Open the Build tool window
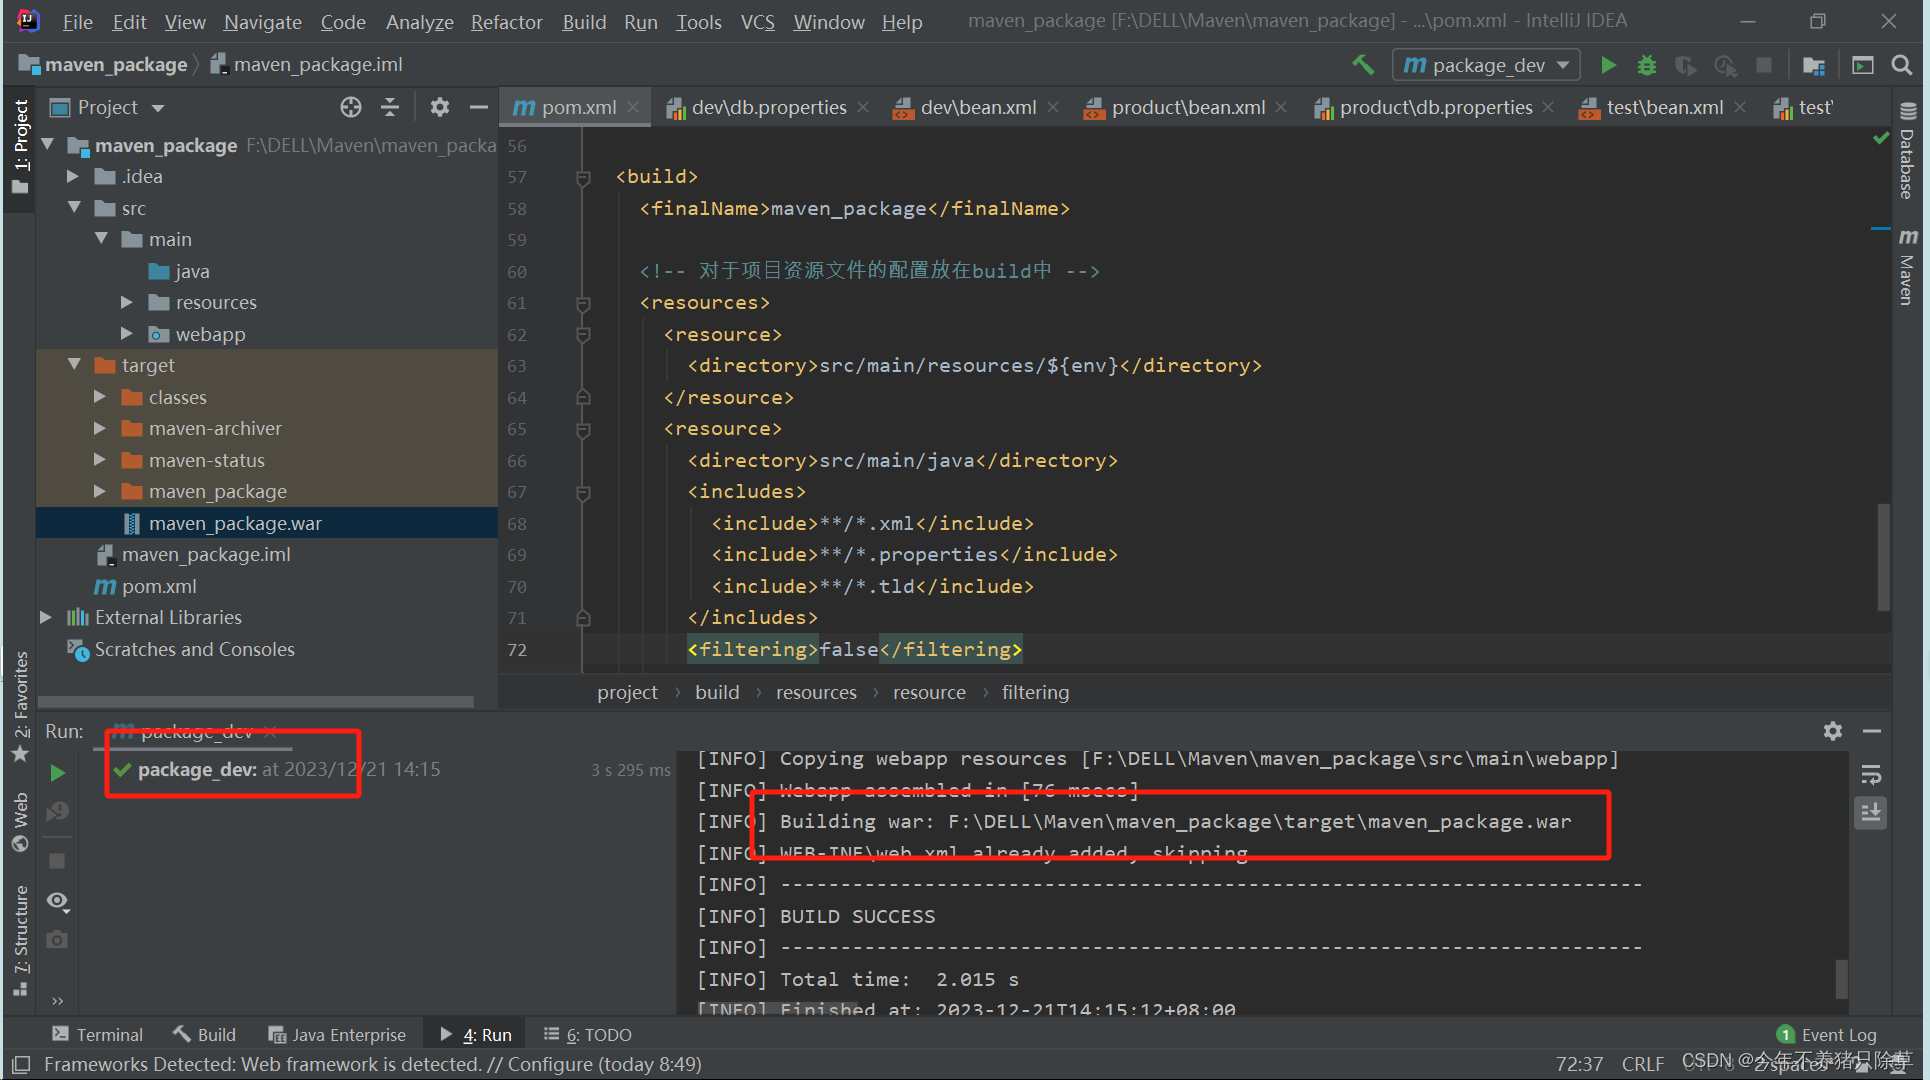The width and height of the screenshot is (1930, 1080). tap(204, 1035)
